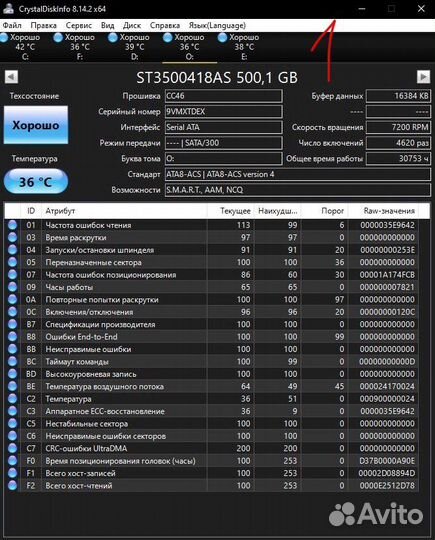The height and width of the screenshot is (540, 435).
Task: Select row Спецификации производителя
Action: pyautogui.click(x=212, y=324)
